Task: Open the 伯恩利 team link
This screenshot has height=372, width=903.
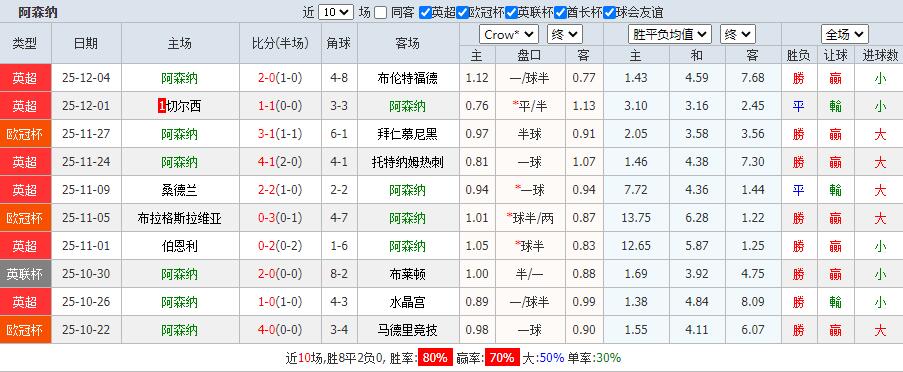Action: [180, 246]
